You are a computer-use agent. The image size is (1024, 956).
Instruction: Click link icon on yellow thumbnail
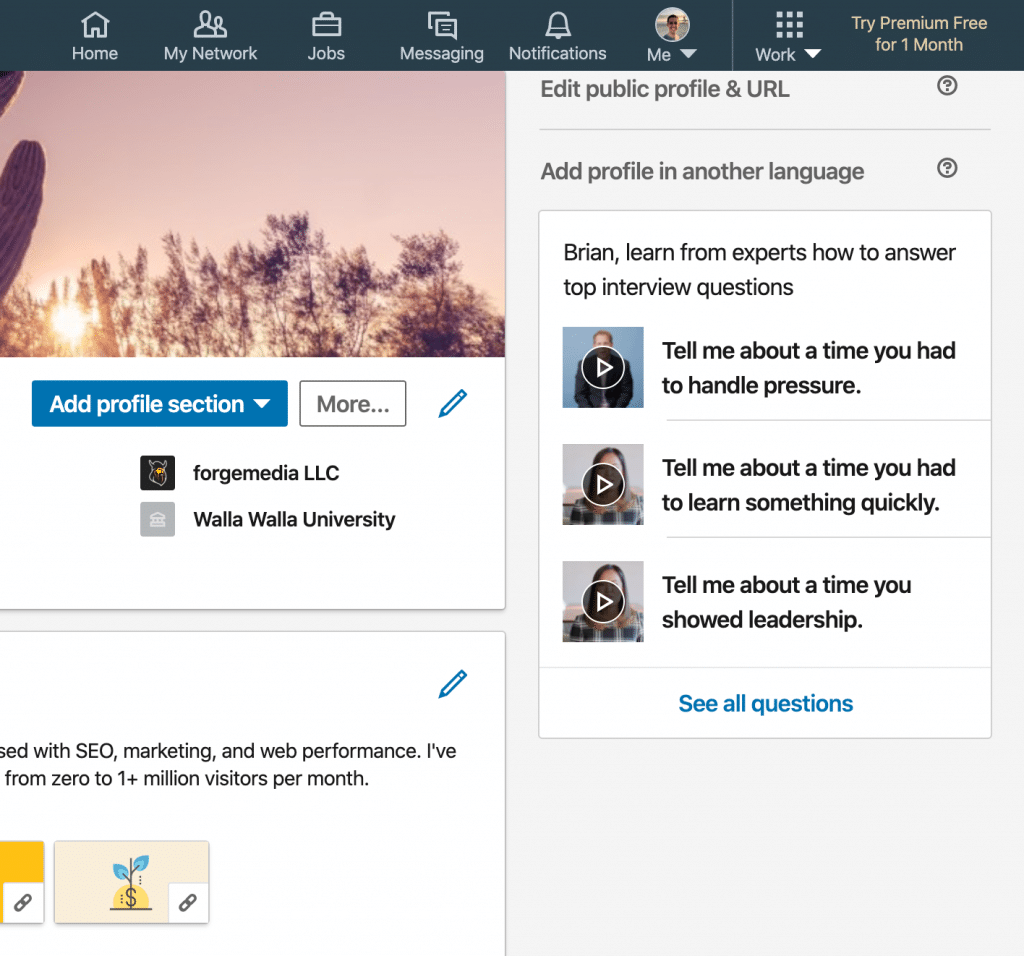23,903
